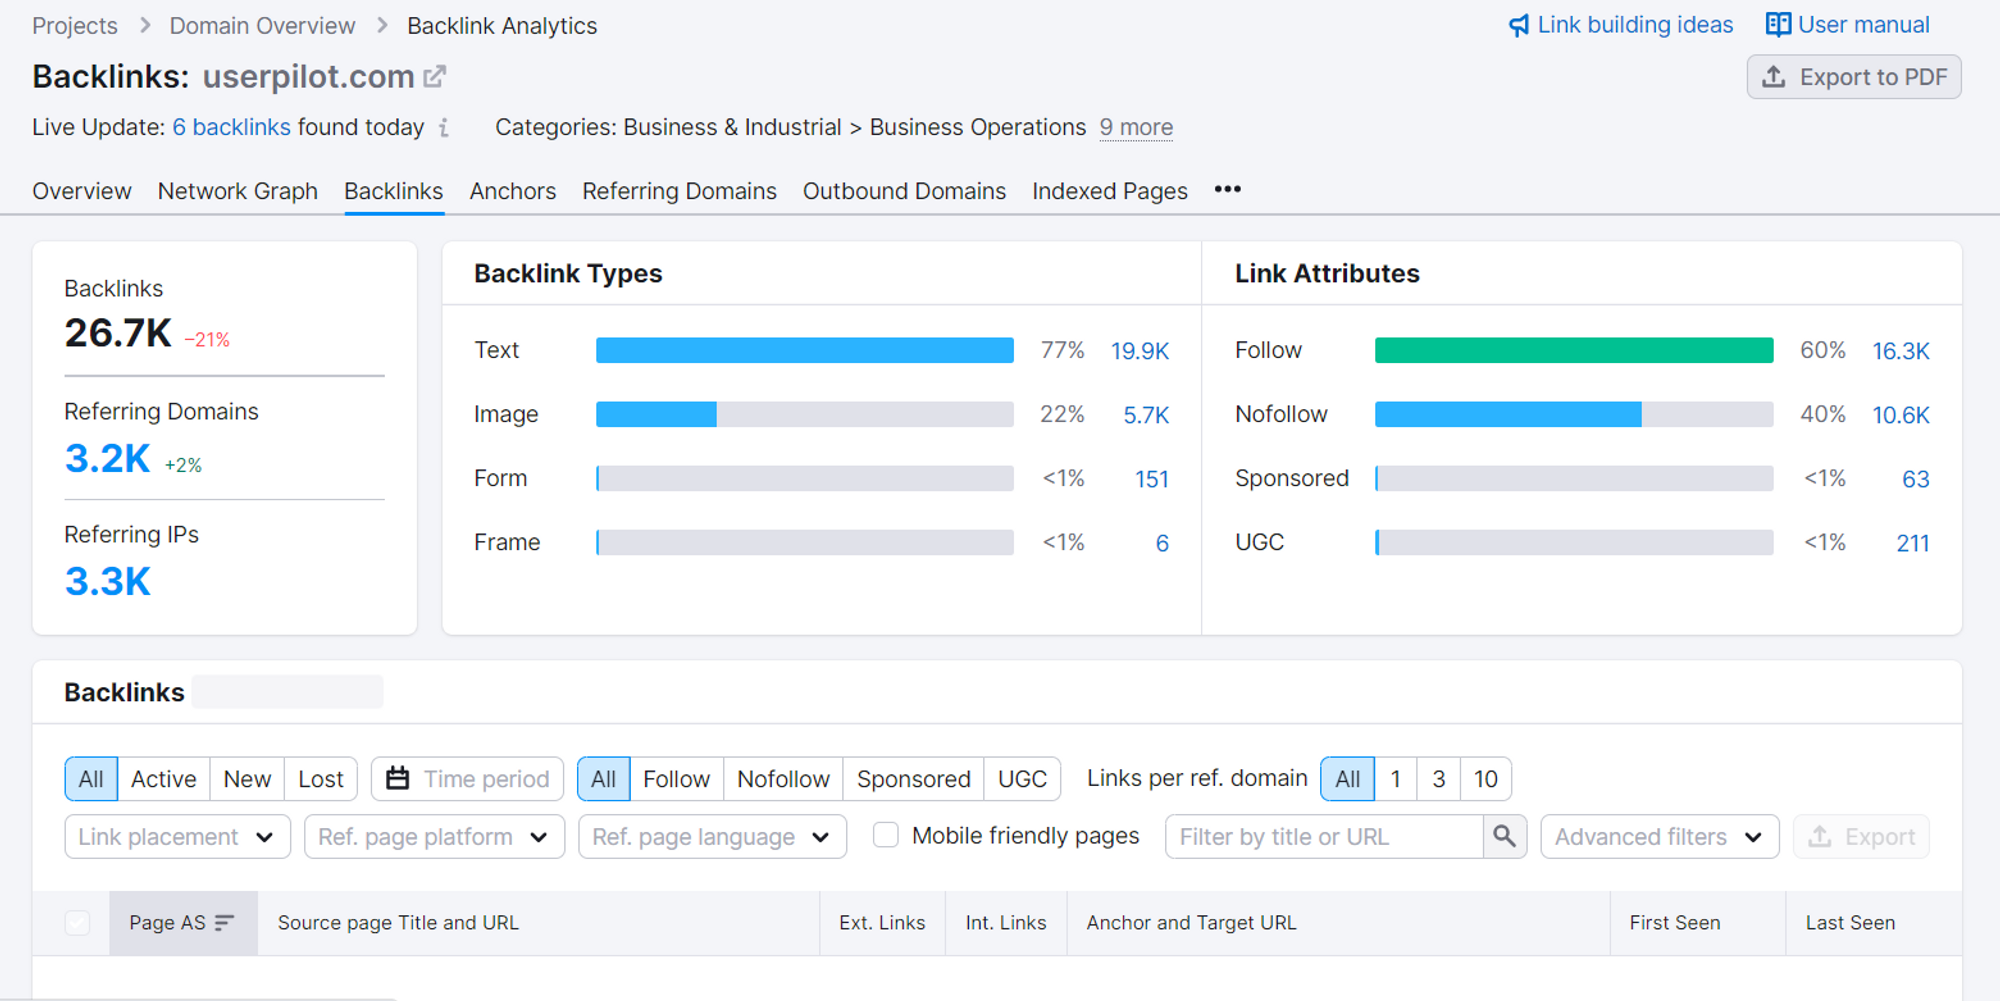Open the Ref. page platform dropdown
2000x1001 pixels.
pyautogui.click(x=434, y=836)
